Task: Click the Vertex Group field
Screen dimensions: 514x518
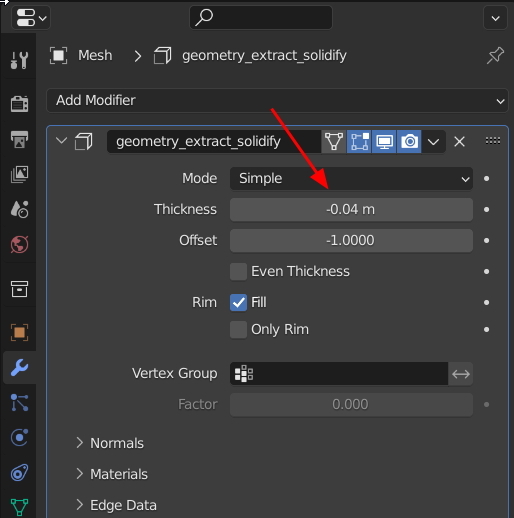Action: click(x=339, y=374)
